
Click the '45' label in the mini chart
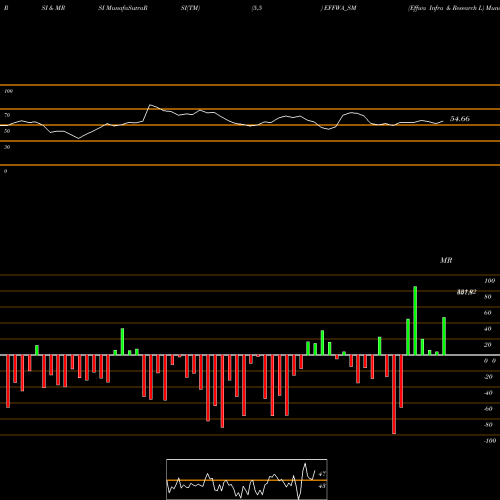pyautogui.click(x=322, y=486)
